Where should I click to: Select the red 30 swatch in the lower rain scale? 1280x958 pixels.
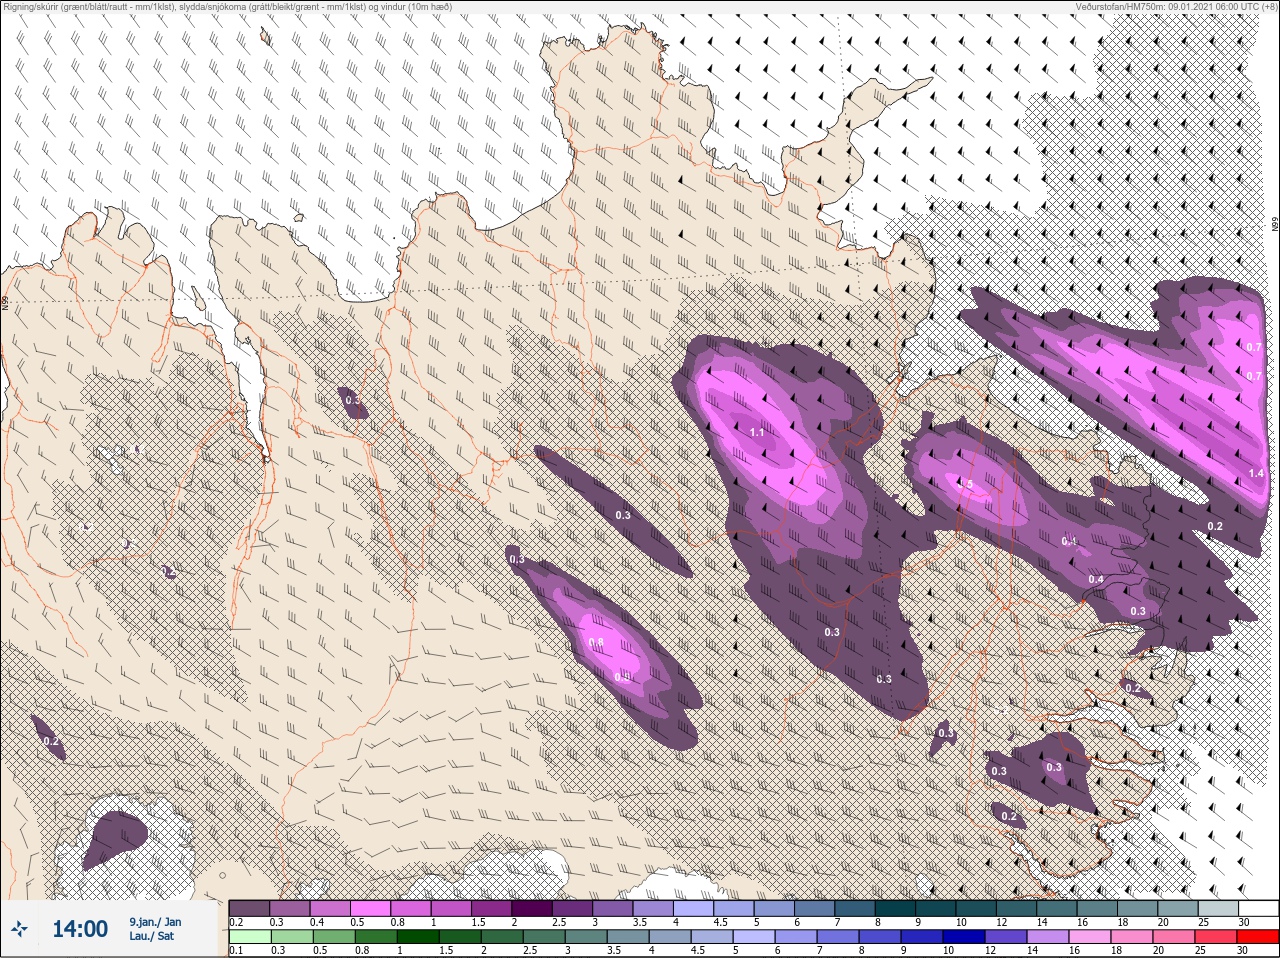pyautogui.click(x=1258, y=936)
